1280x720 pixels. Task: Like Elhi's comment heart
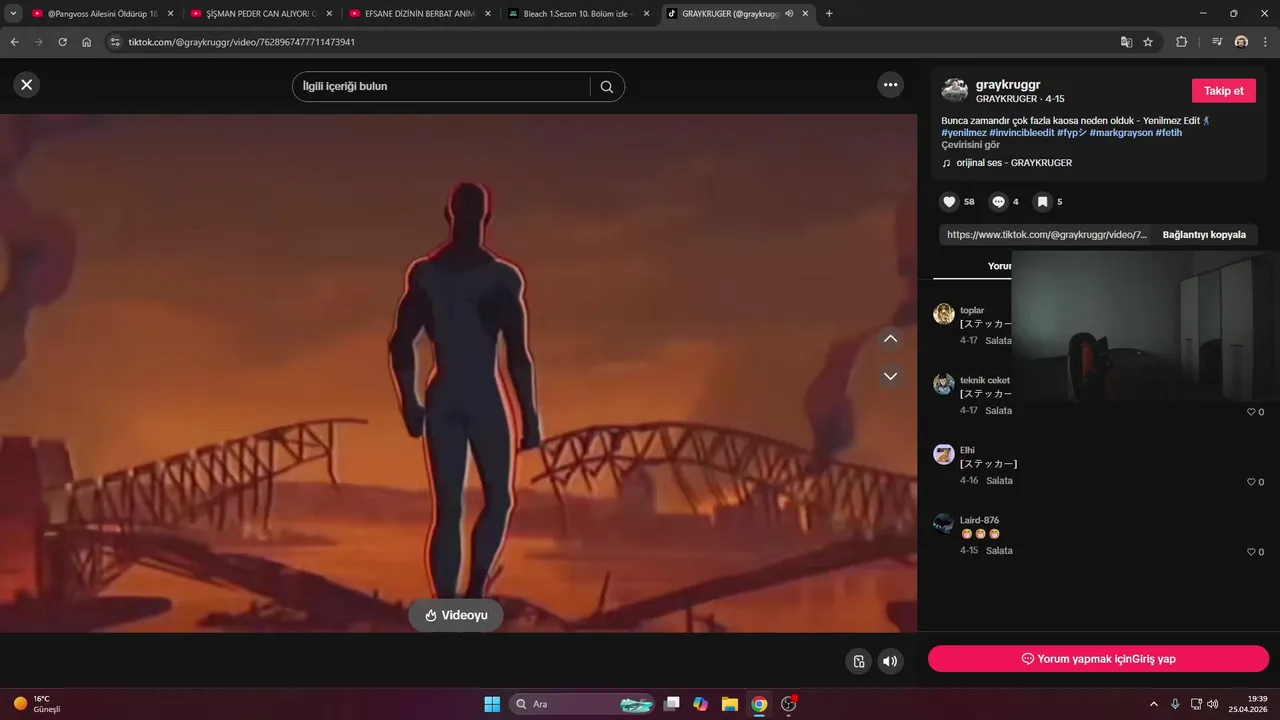1251,482
